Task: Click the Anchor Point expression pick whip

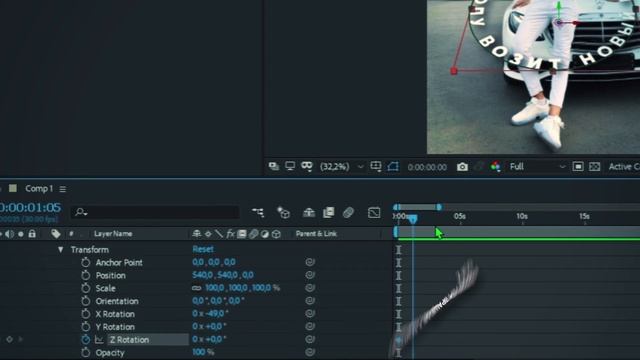Action: (310, 262)
